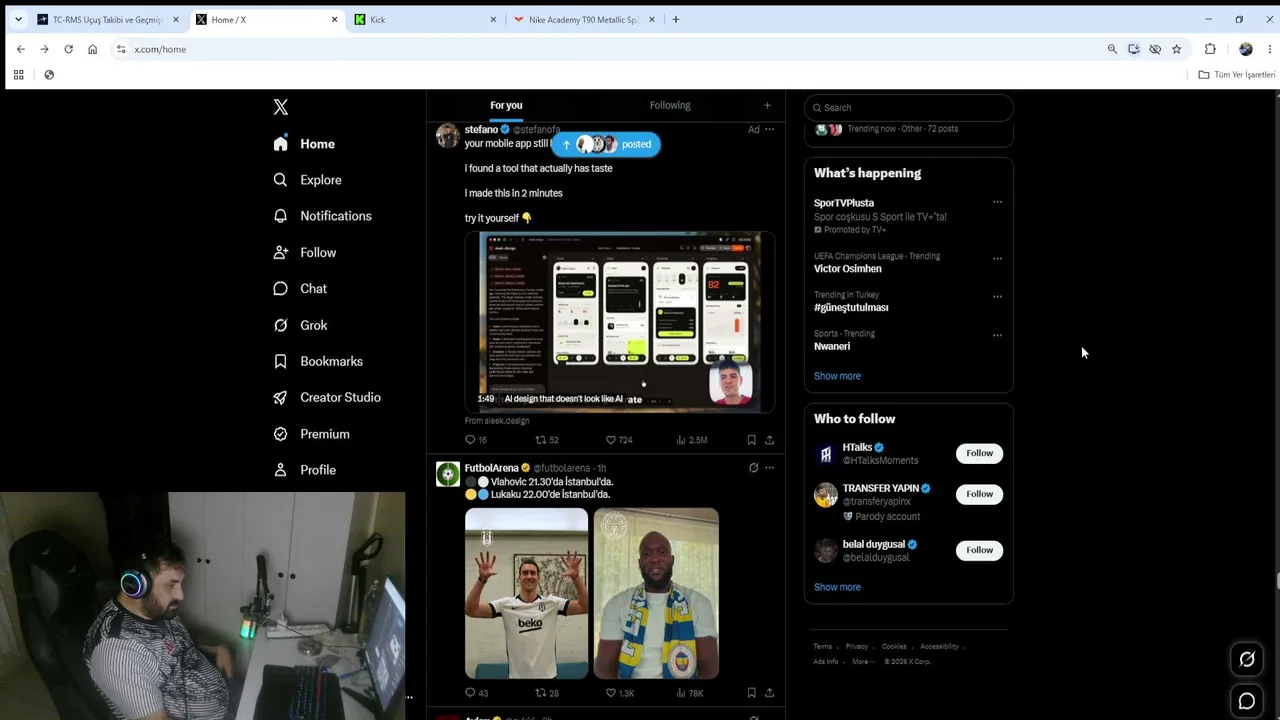Reload the page
The width and height of the screenshot is (1280, 720).
[68, 49]
